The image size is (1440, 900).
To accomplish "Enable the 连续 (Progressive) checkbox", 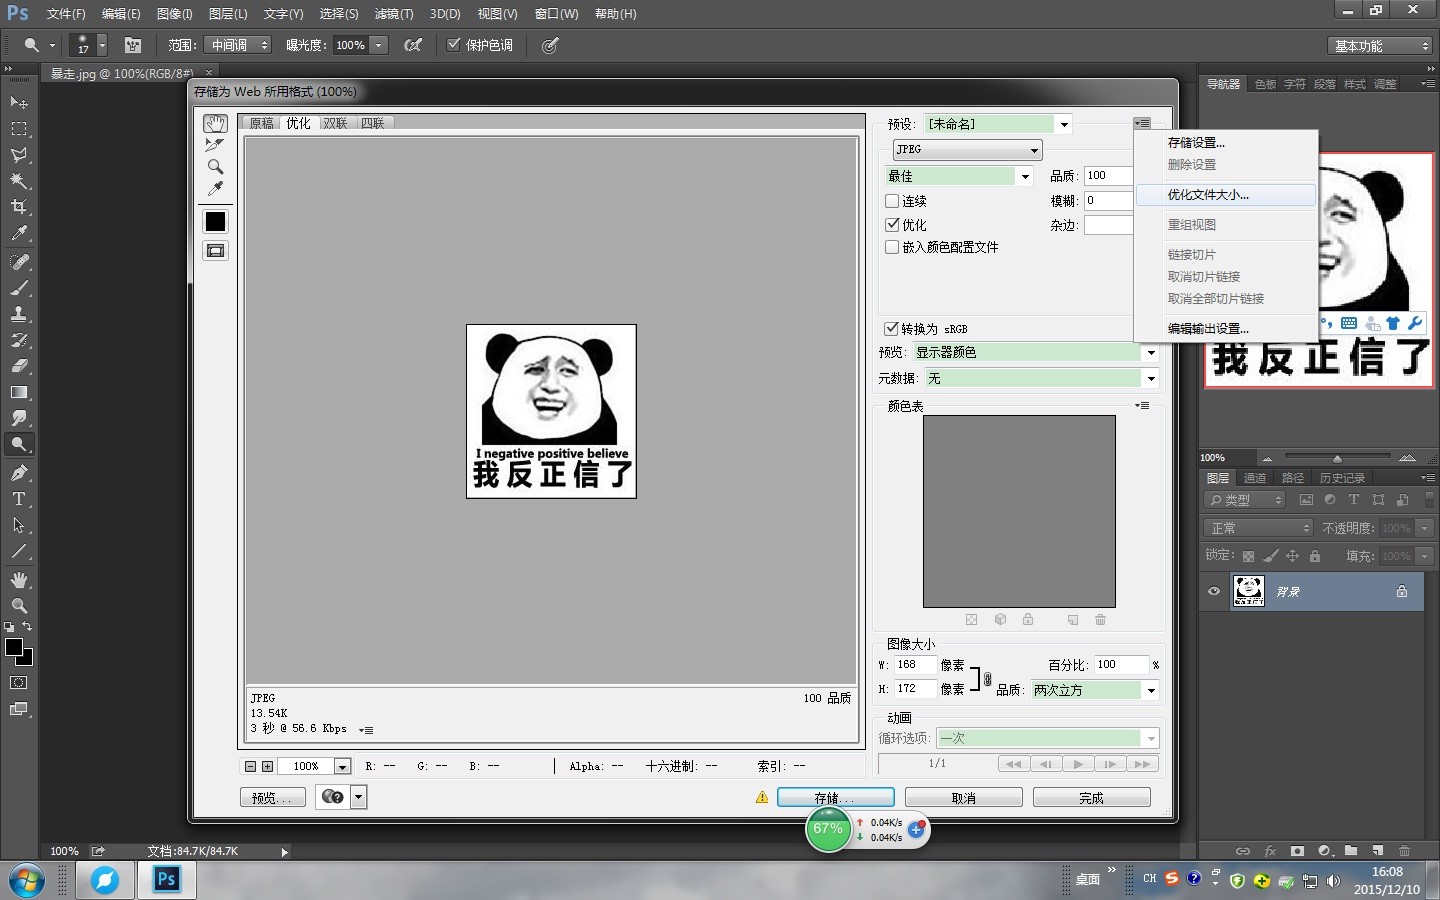I will [x=892, y=201].
